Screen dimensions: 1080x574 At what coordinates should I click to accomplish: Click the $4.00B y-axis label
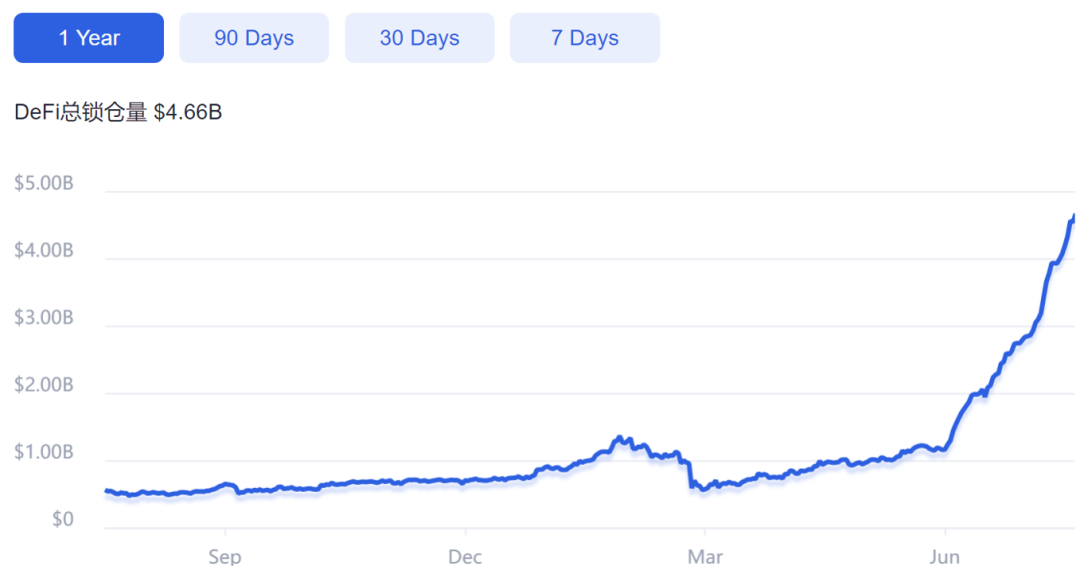[43, 250]
